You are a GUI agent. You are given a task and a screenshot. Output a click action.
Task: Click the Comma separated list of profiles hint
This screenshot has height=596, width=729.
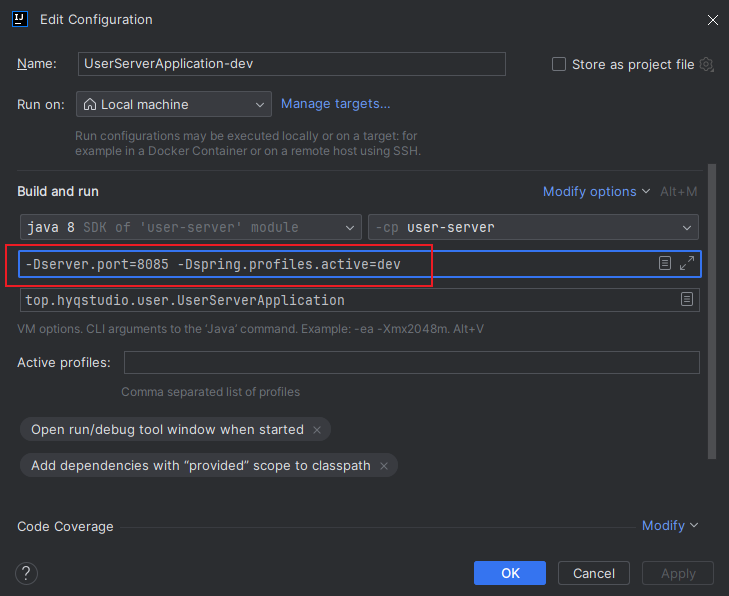210,392
